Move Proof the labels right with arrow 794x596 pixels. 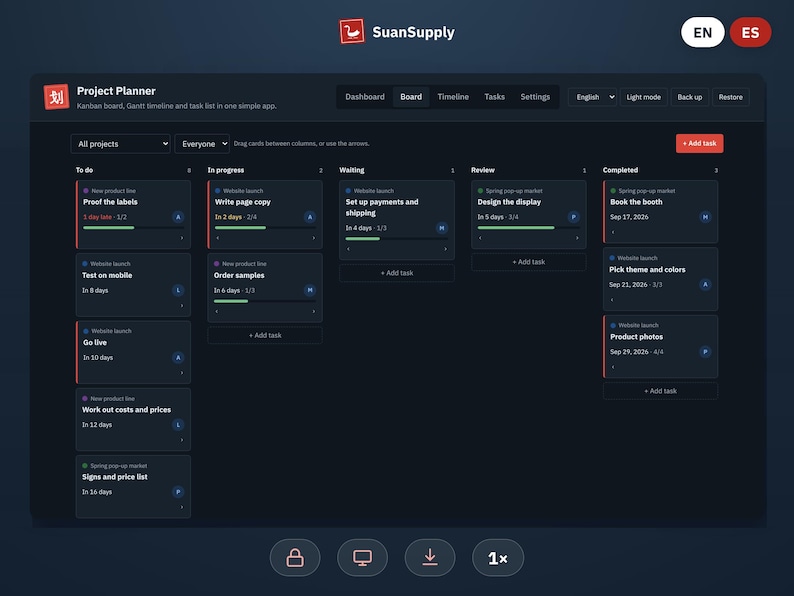(x=182, y=238)
